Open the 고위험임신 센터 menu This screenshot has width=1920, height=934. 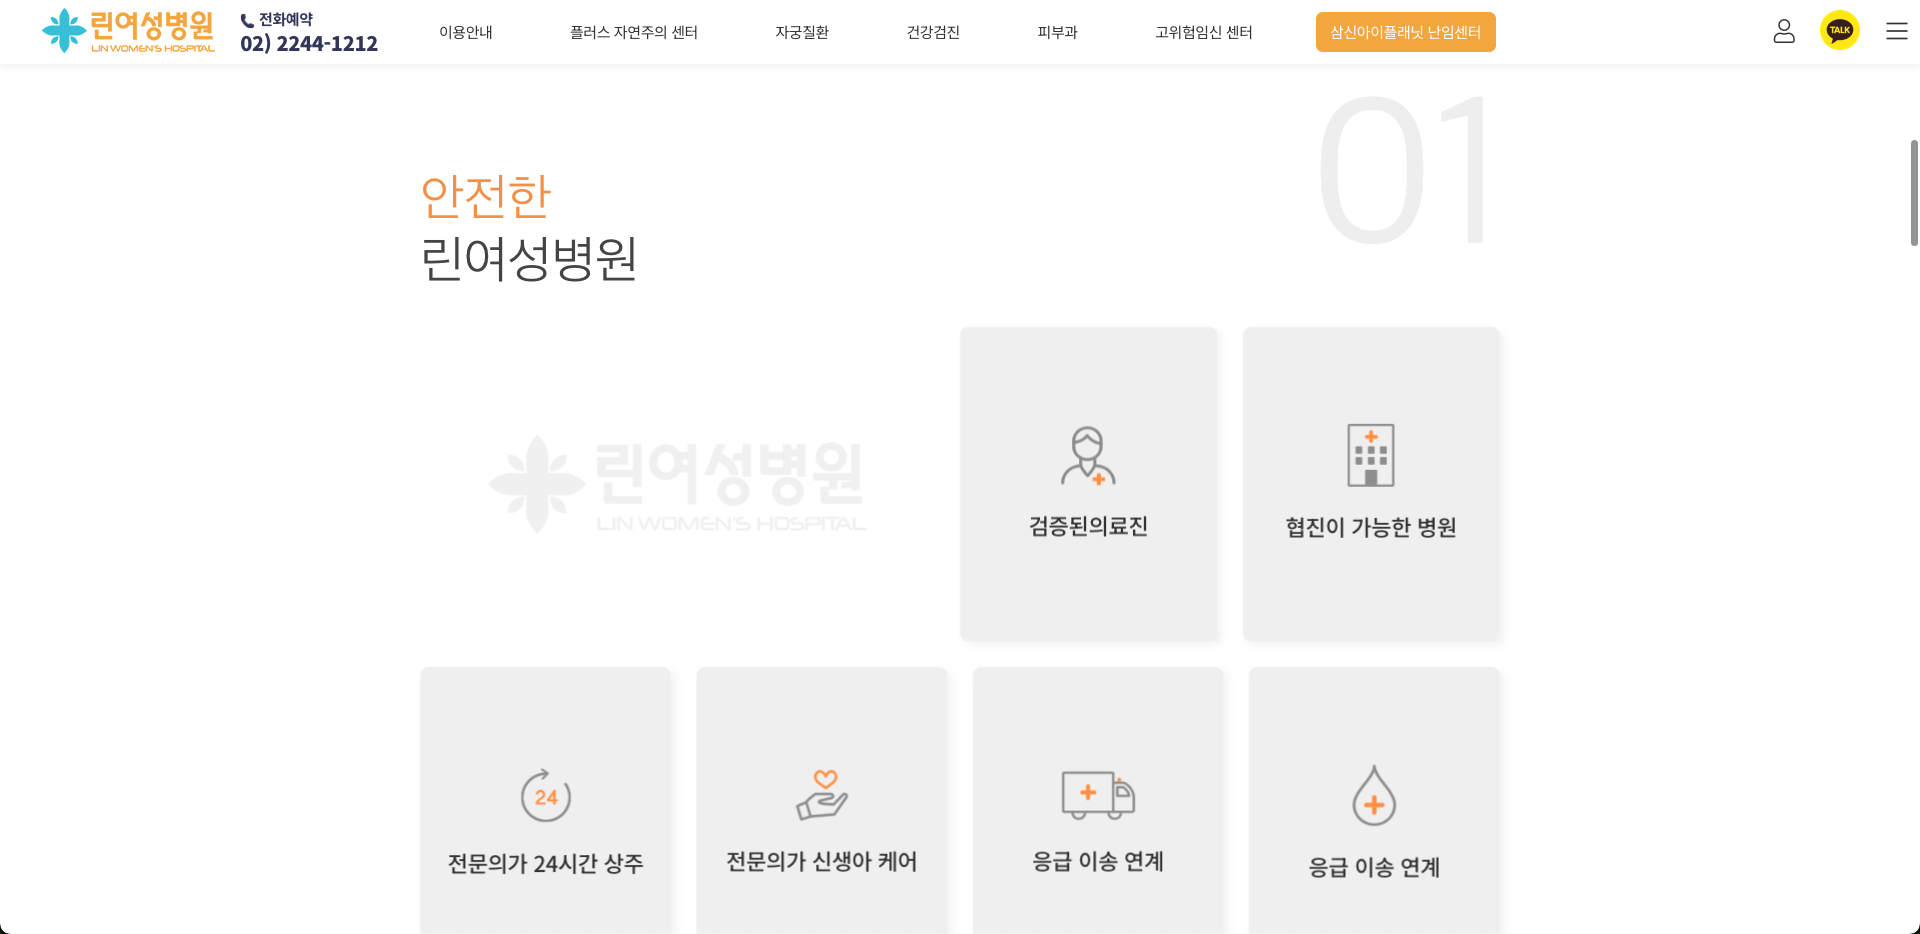tap(1204, 32)
